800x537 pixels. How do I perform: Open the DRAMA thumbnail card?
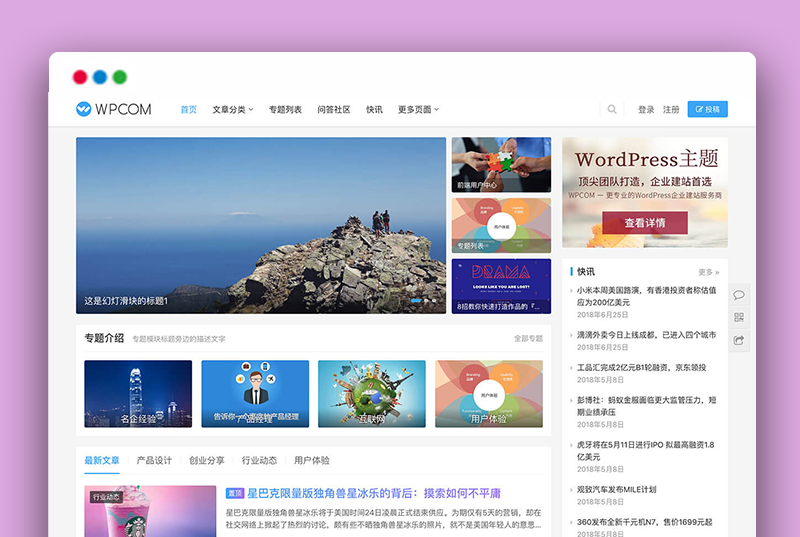click(x=501, y=286)
